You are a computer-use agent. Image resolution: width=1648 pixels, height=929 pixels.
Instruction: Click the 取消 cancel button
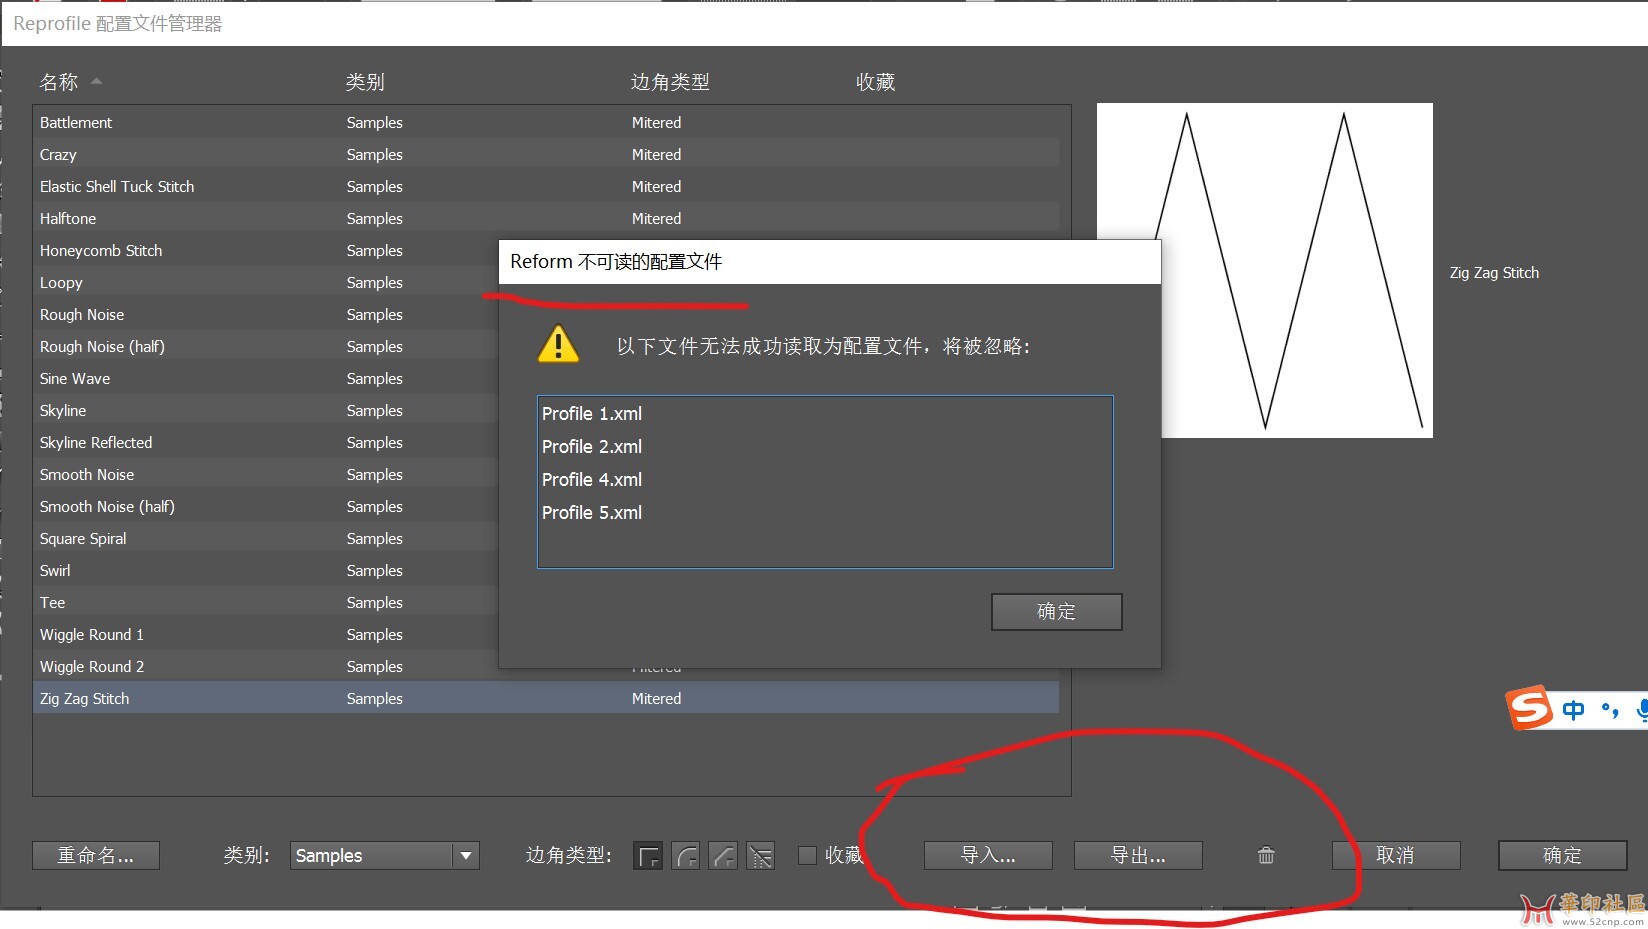(x=1396, y=856)
